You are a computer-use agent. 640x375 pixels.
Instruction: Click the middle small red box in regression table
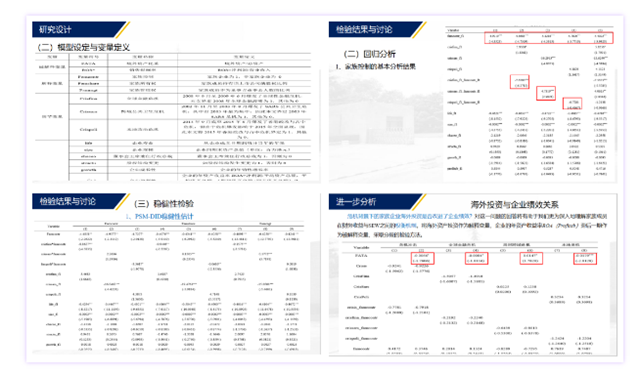546,93
